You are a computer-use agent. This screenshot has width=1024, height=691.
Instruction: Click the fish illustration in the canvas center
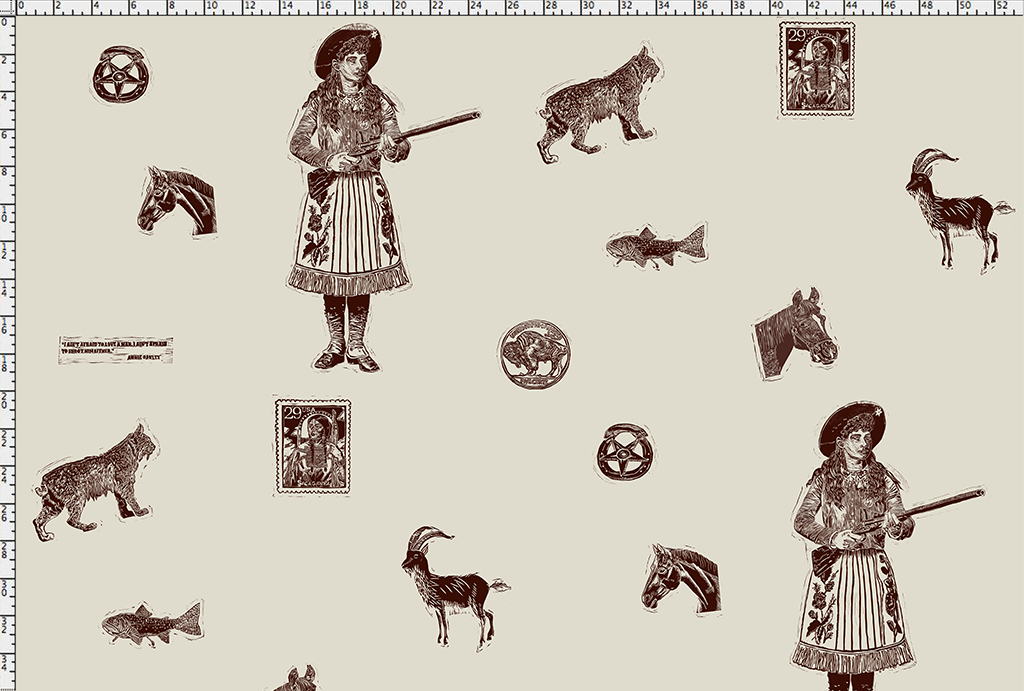click(x=656, y=245)
